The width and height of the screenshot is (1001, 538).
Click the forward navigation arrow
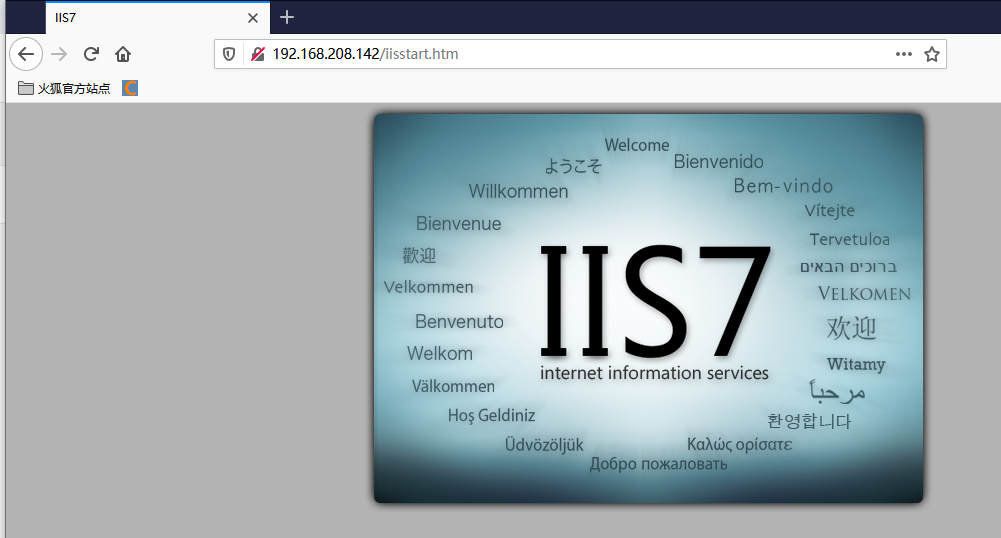click(59, 54)
